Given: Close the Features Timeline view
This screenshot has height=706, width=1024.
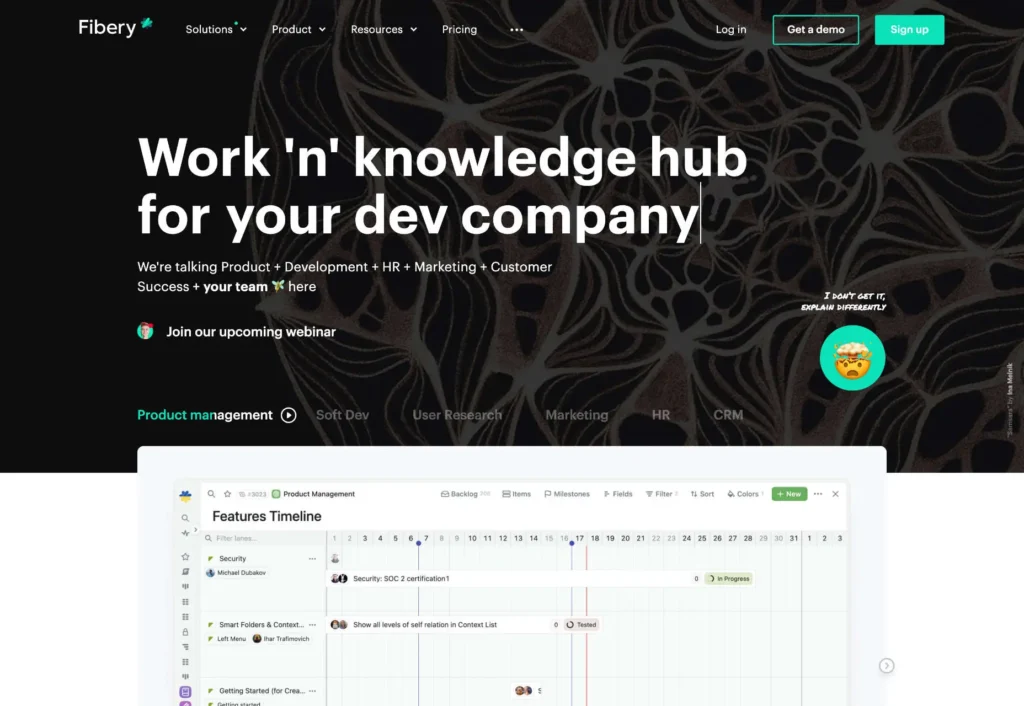Looking at the screenshot, I should [x=835, y=494].
